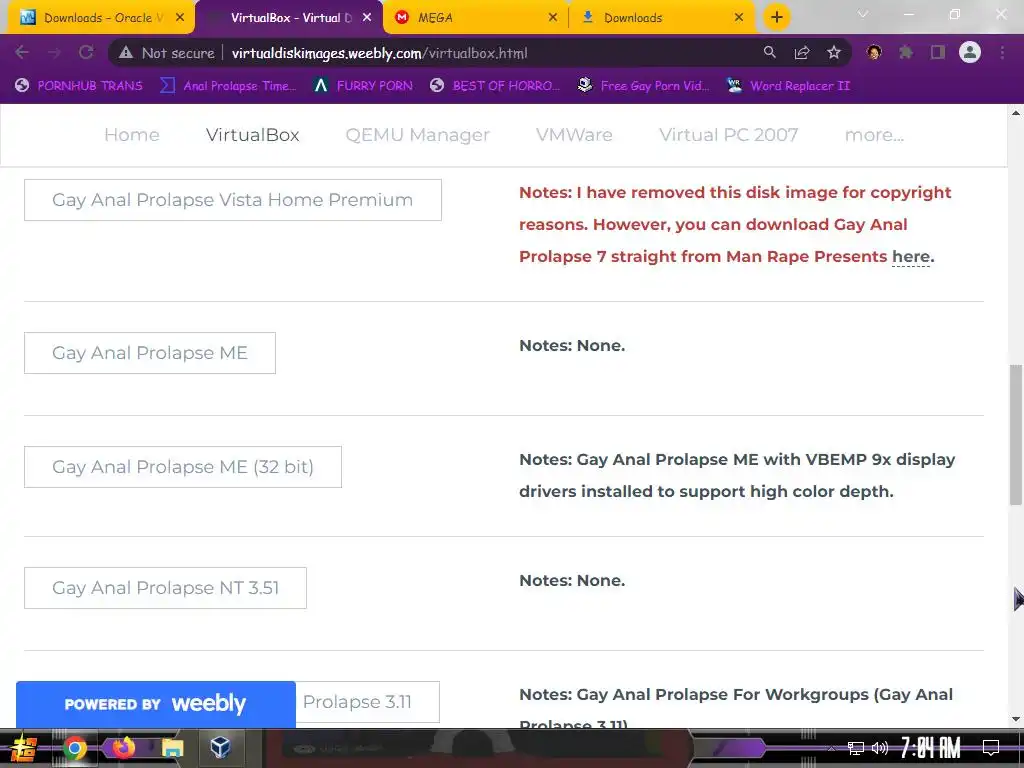The image size is (1024, 768).
Task: Expand the more... nav menu
Action: tap(874, 135)
